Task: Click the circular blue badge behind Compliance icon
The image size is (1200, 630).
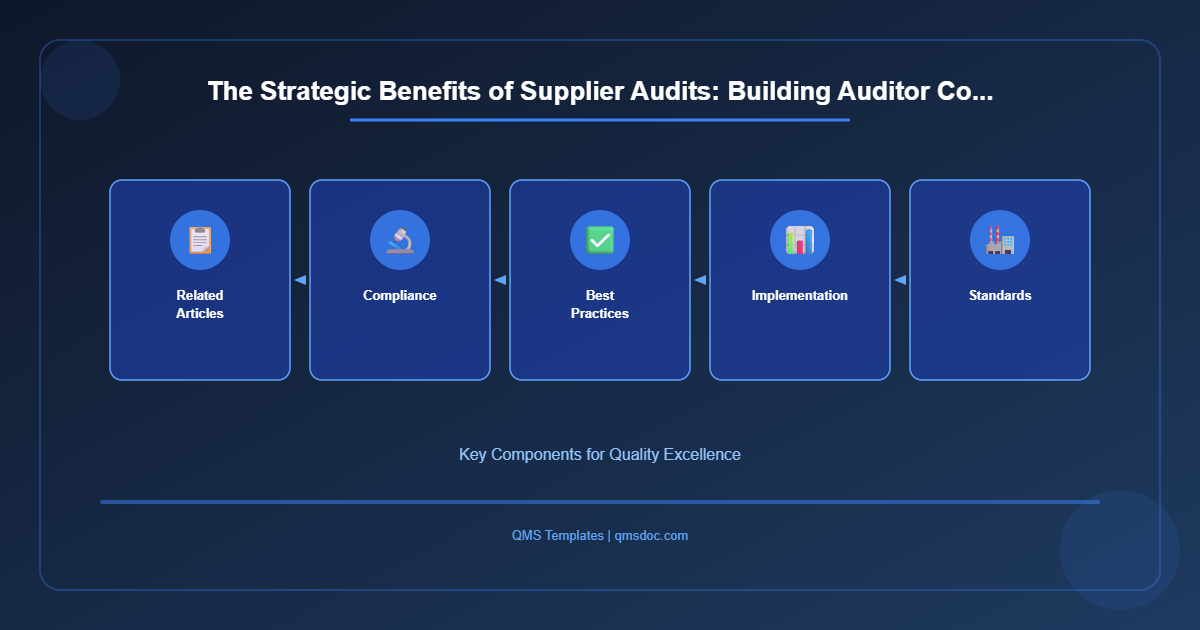Action: 400,240
